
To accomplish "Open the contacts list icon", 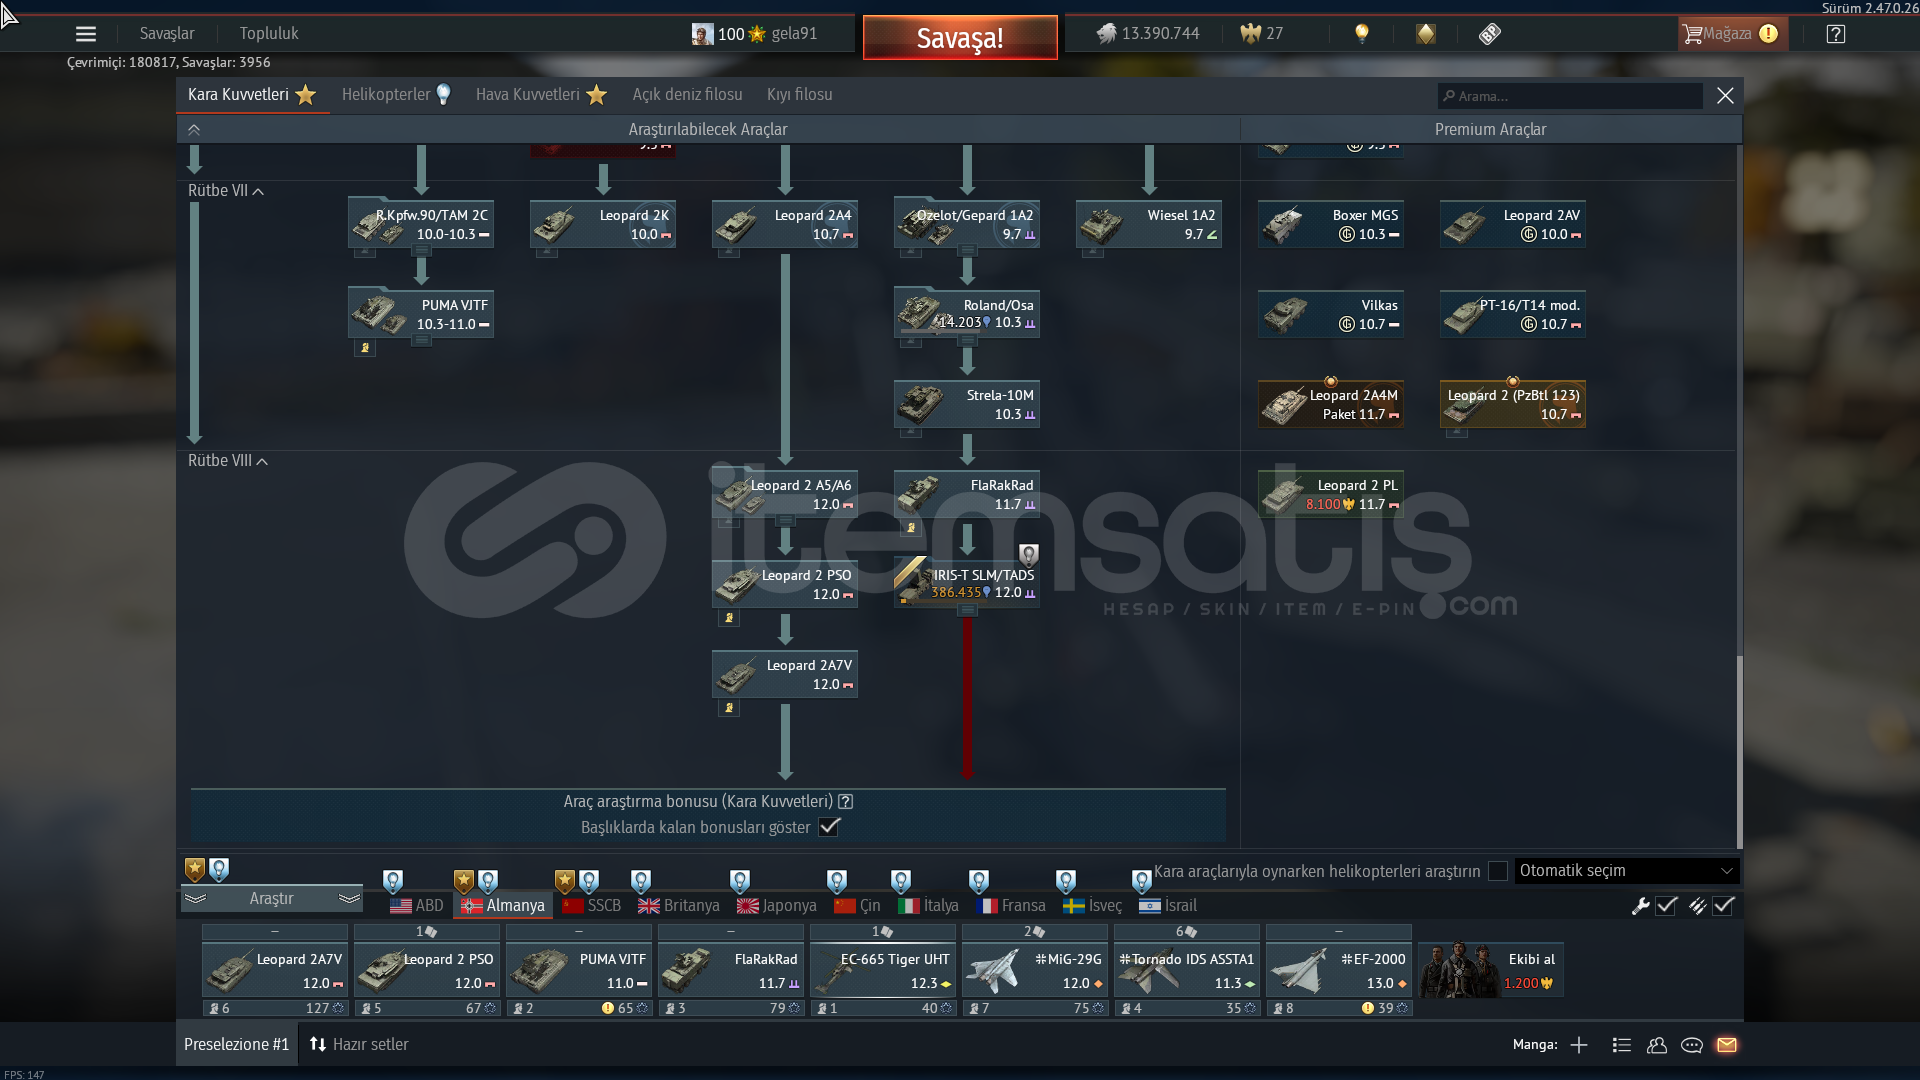I will (1657, 1045).
